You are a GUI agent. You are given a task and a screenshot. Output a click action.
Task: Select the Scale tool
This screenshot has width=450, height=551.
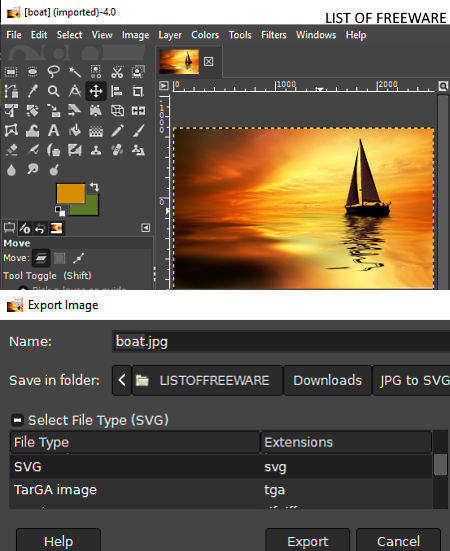[x=53, y=111]
